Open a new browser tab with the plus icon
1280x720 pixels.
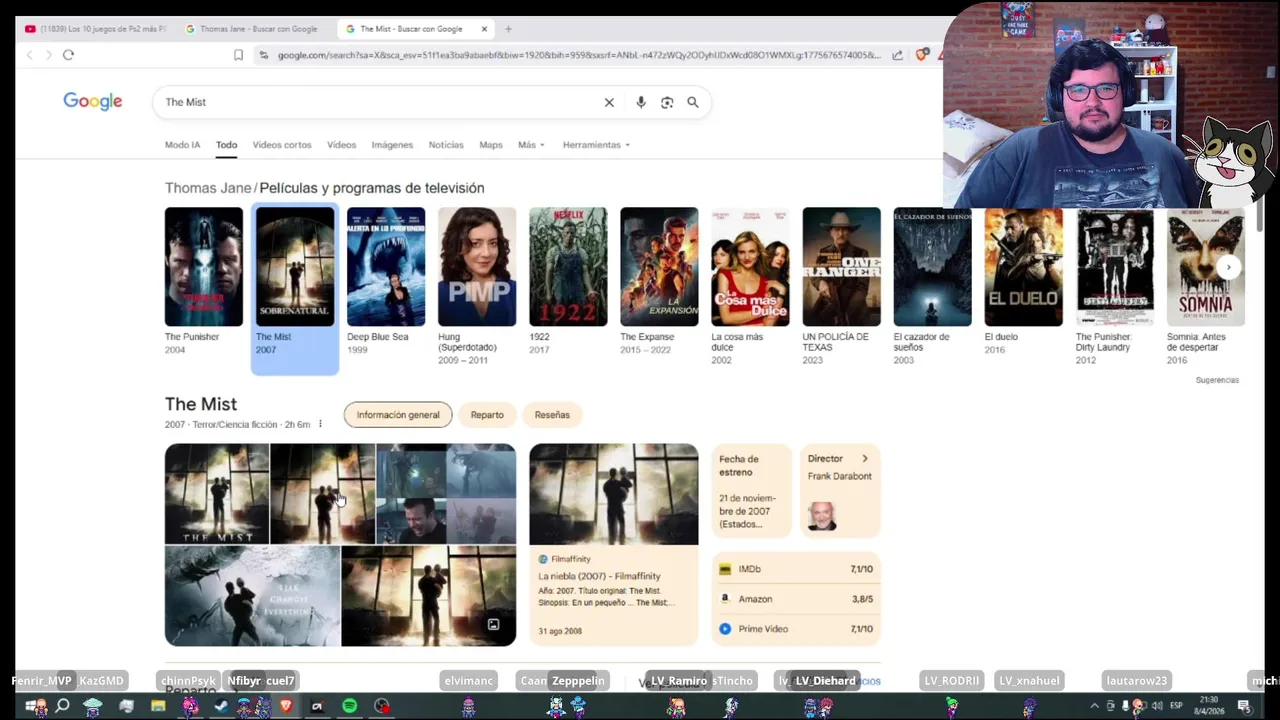508,29
